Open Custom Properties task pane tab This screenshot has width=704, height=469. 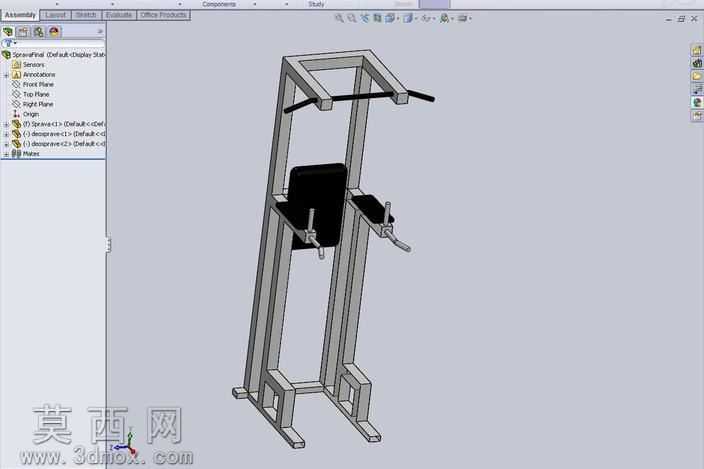tap(697, 116)
